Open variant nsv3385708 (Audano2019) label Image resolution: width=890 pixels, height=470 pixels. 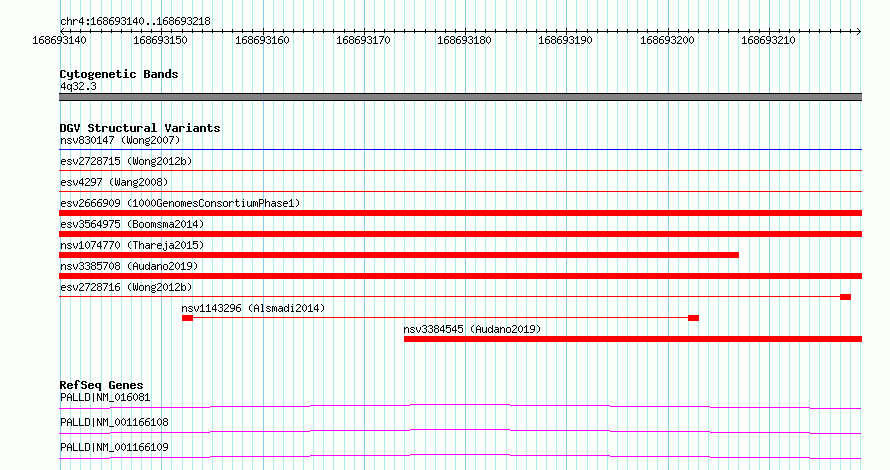tap(129, 266)
